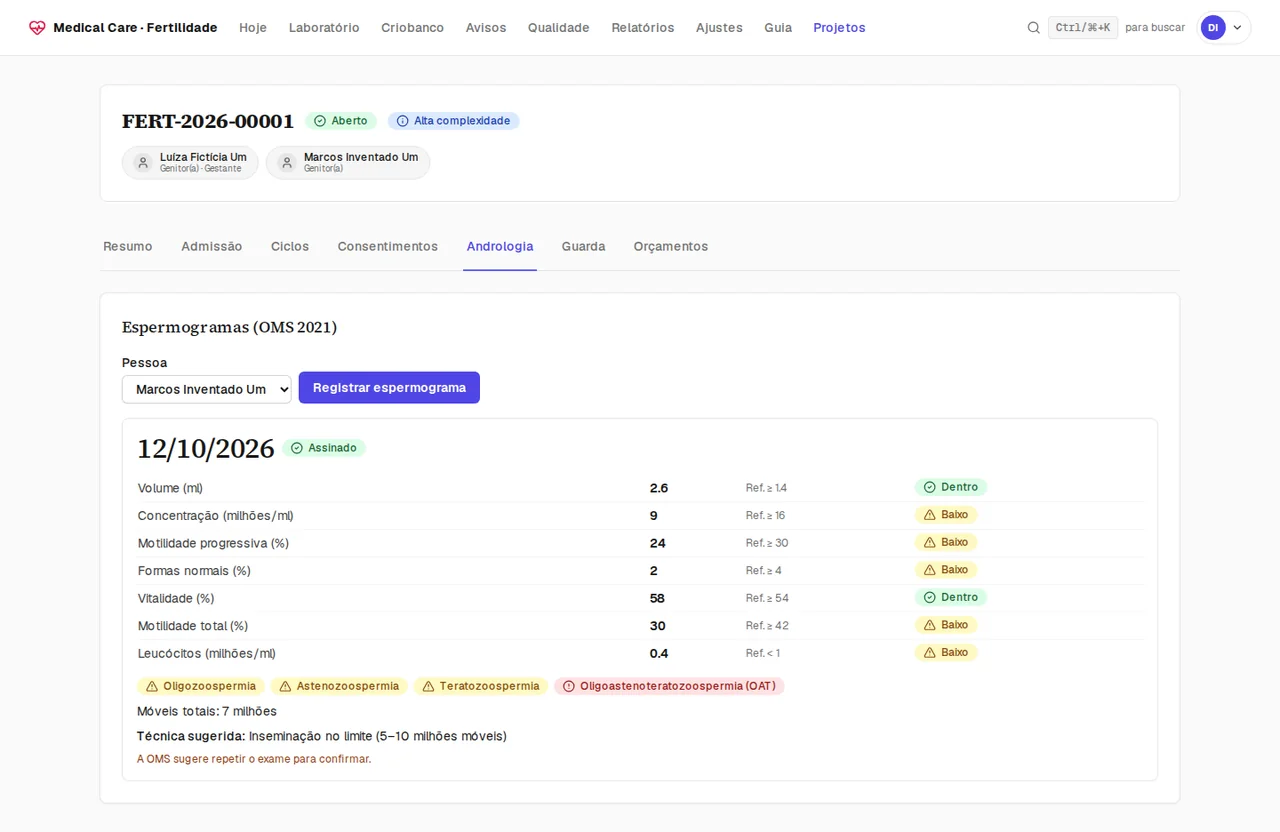Click the heart logo icon beside Medical Care

[37, 28]
